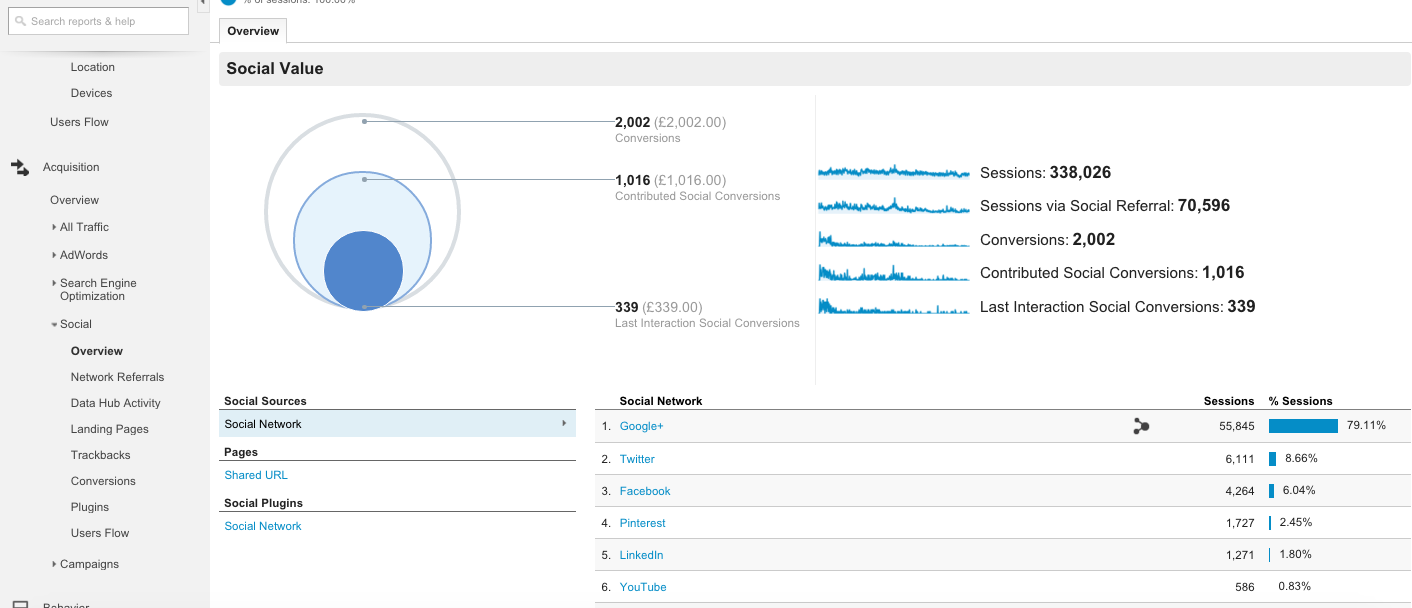The width and height of the screenshot is (1412, 608).
Task: Click the Social Value heading
Action: [275, 69]
